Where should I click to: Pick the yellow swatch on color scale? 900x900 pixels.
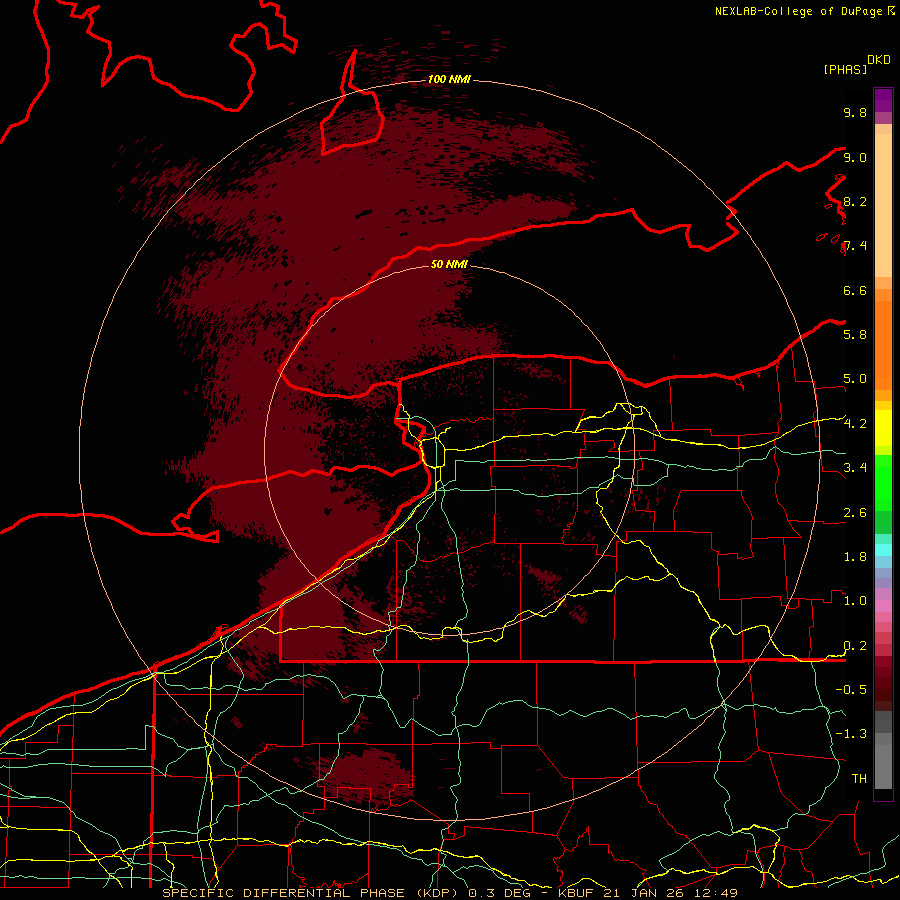pos(883,428)
